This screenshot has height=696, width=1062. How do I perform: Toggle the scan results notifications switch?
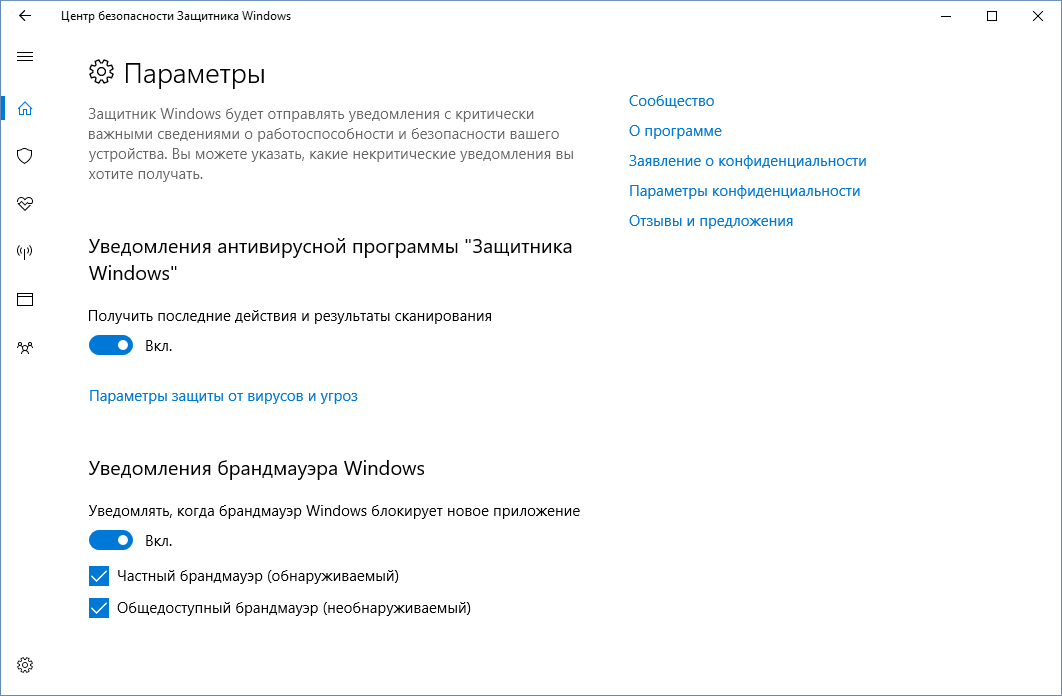point(111,345)
